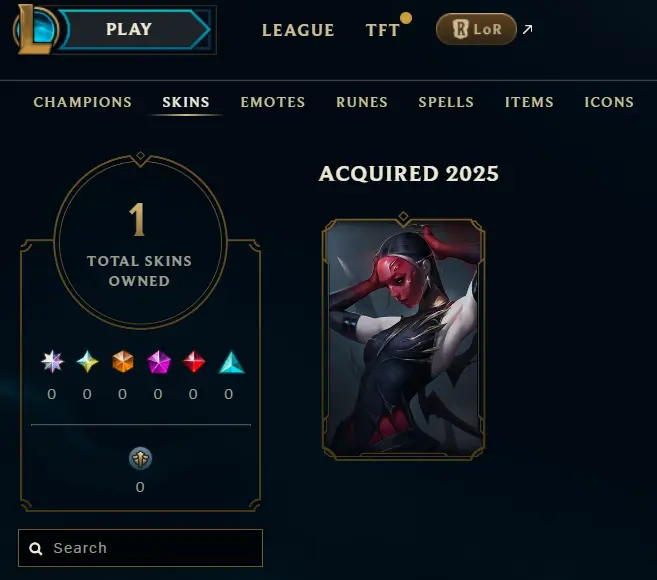
Task: Click the teal triangle gem icon
Action: click(x=231, y=362)
